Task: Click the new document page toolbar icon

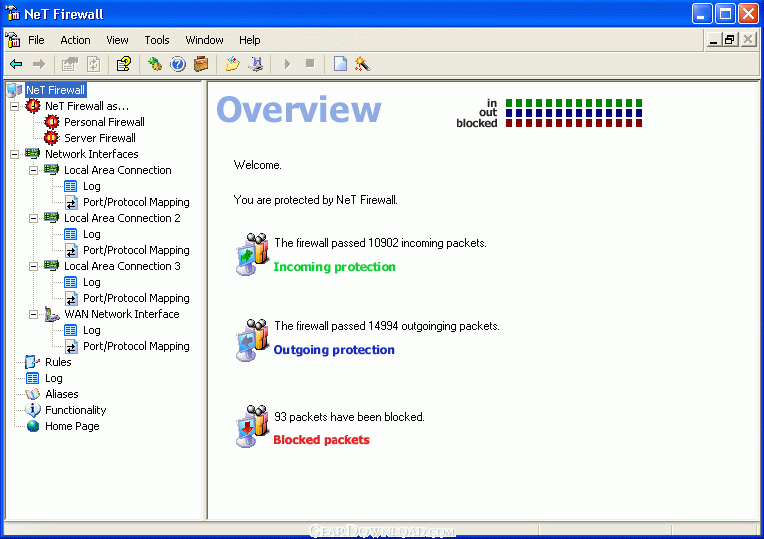Action: tap(340, 64)
